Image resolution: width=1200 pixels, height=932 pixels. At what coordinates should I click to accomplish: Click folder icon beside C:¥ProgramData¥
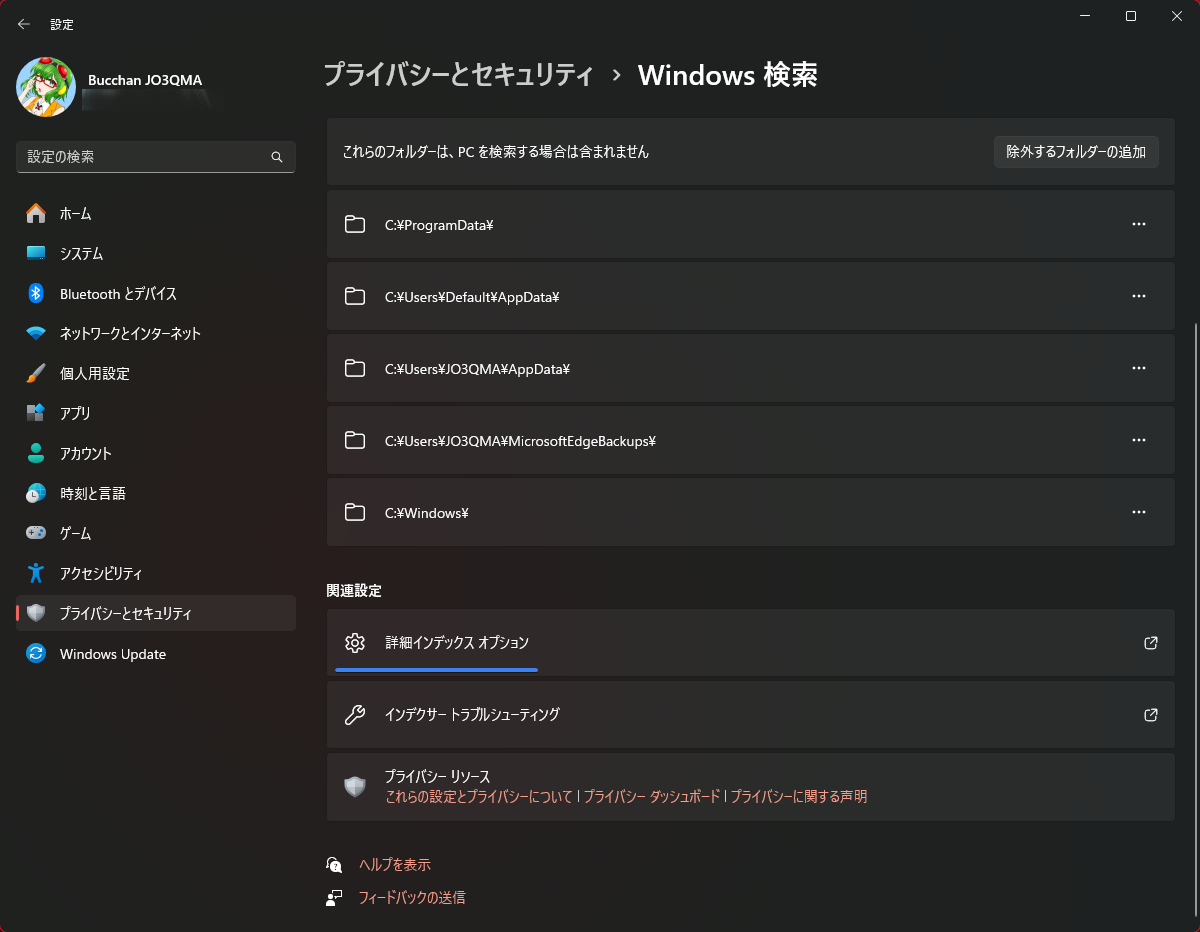[355, 224]
